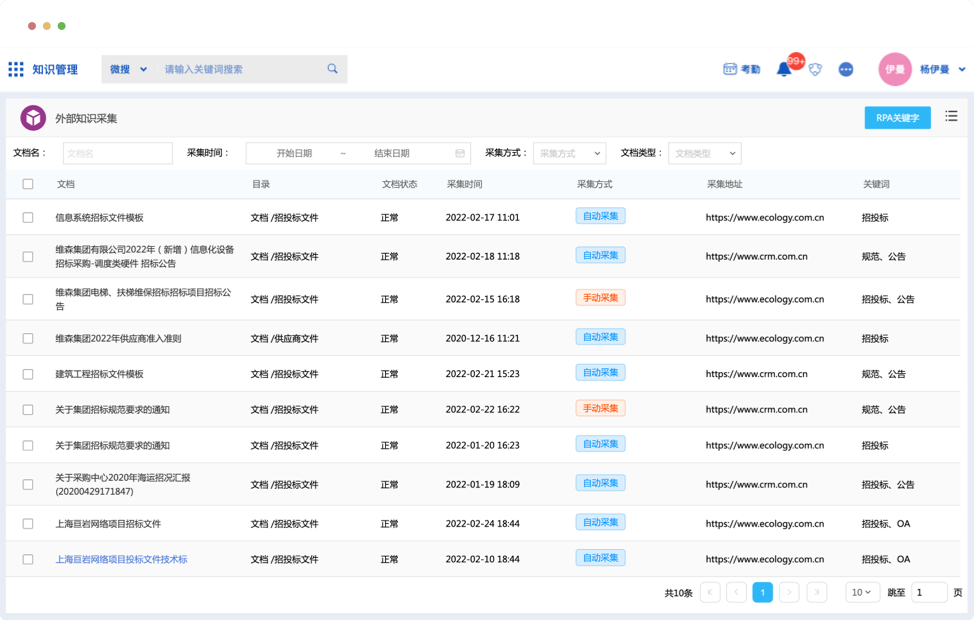Open calendar icon in date range field
The width and height of the screenshot is (974, 620).
(460, 153)
